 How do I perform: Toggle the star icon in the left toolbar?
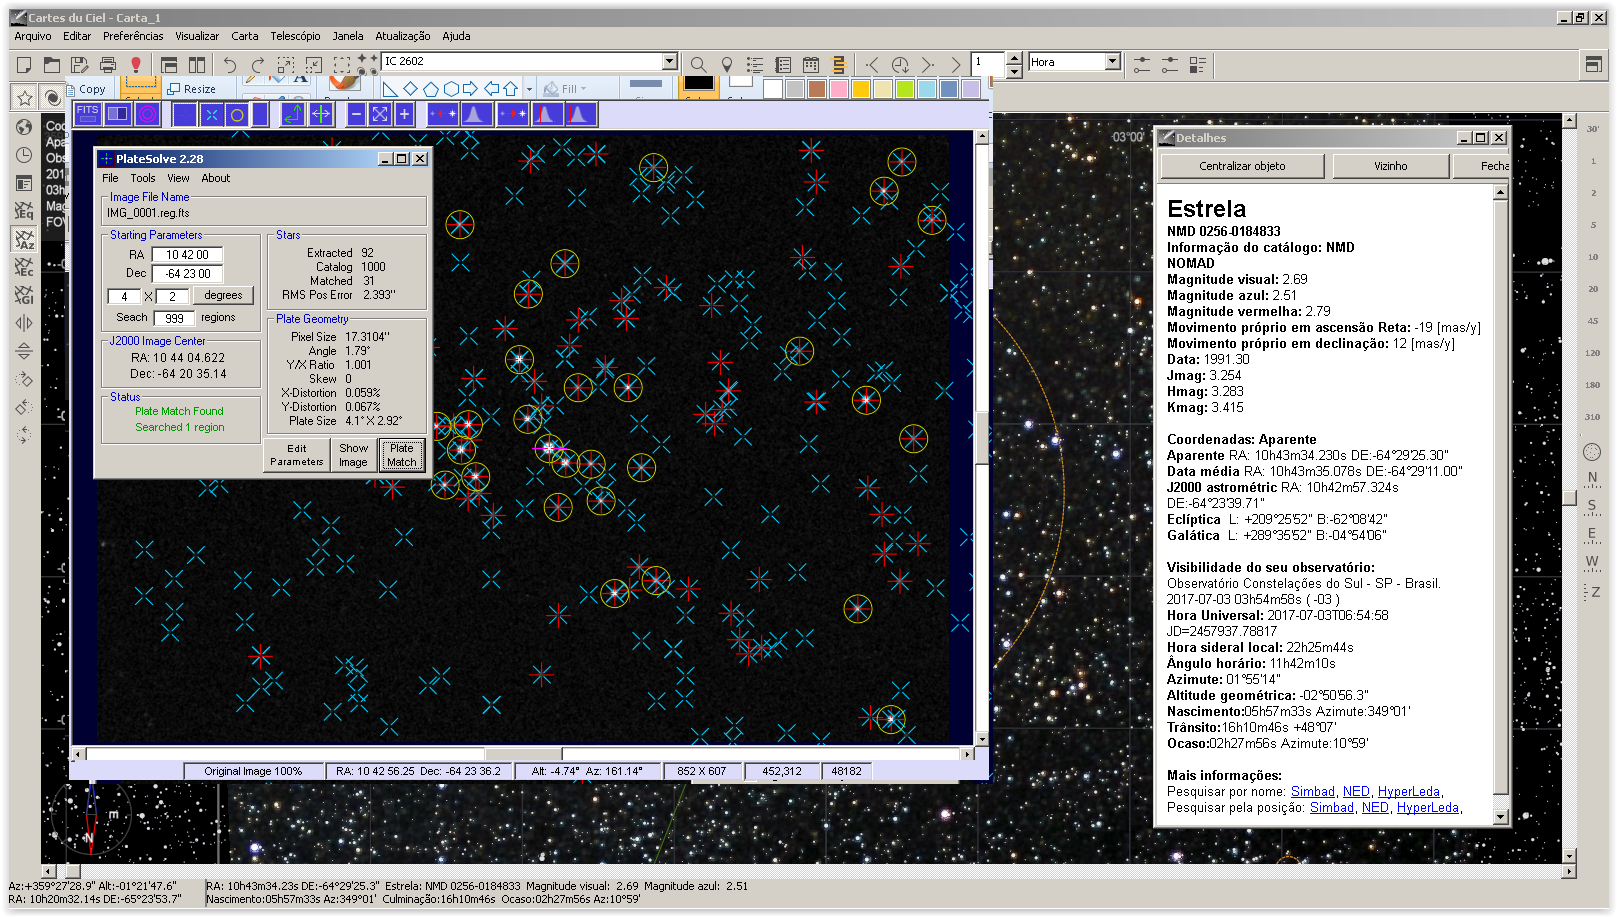click(x=24, y=98)
